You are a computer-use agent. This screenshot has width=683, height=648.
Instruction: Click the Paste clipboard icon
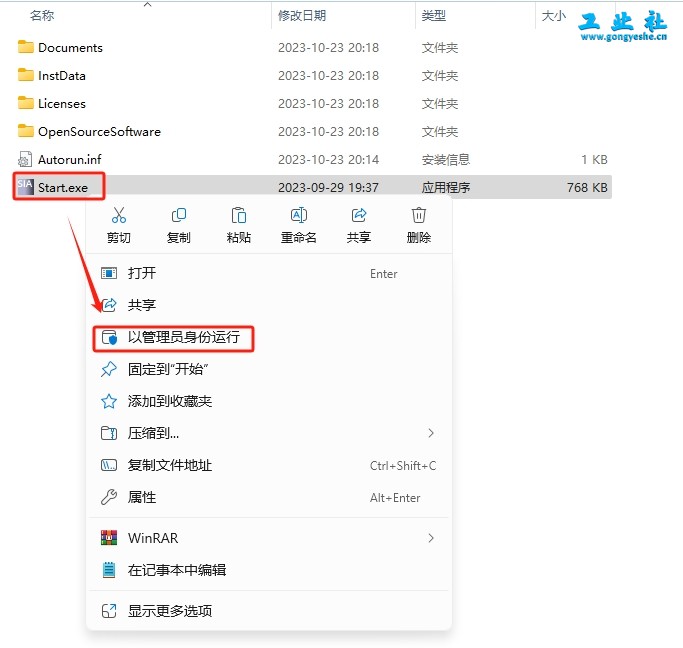pyautogui.click(x=239, y=215)
